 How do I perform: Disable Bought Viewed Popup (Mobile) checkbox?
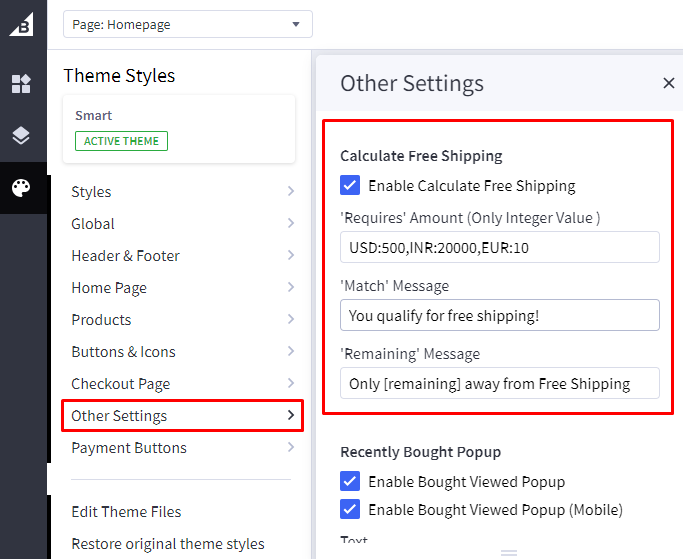point(350,509)
